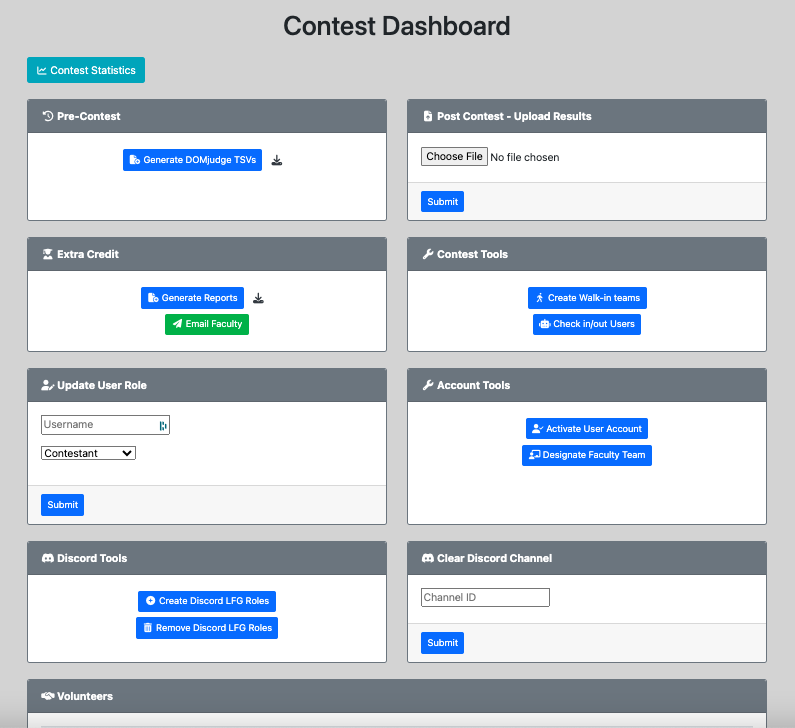The height and width of the screenshot is (728, 795).
Task: Click the handshake icon beside Volunteers
Action: click(x=47, y=696)
